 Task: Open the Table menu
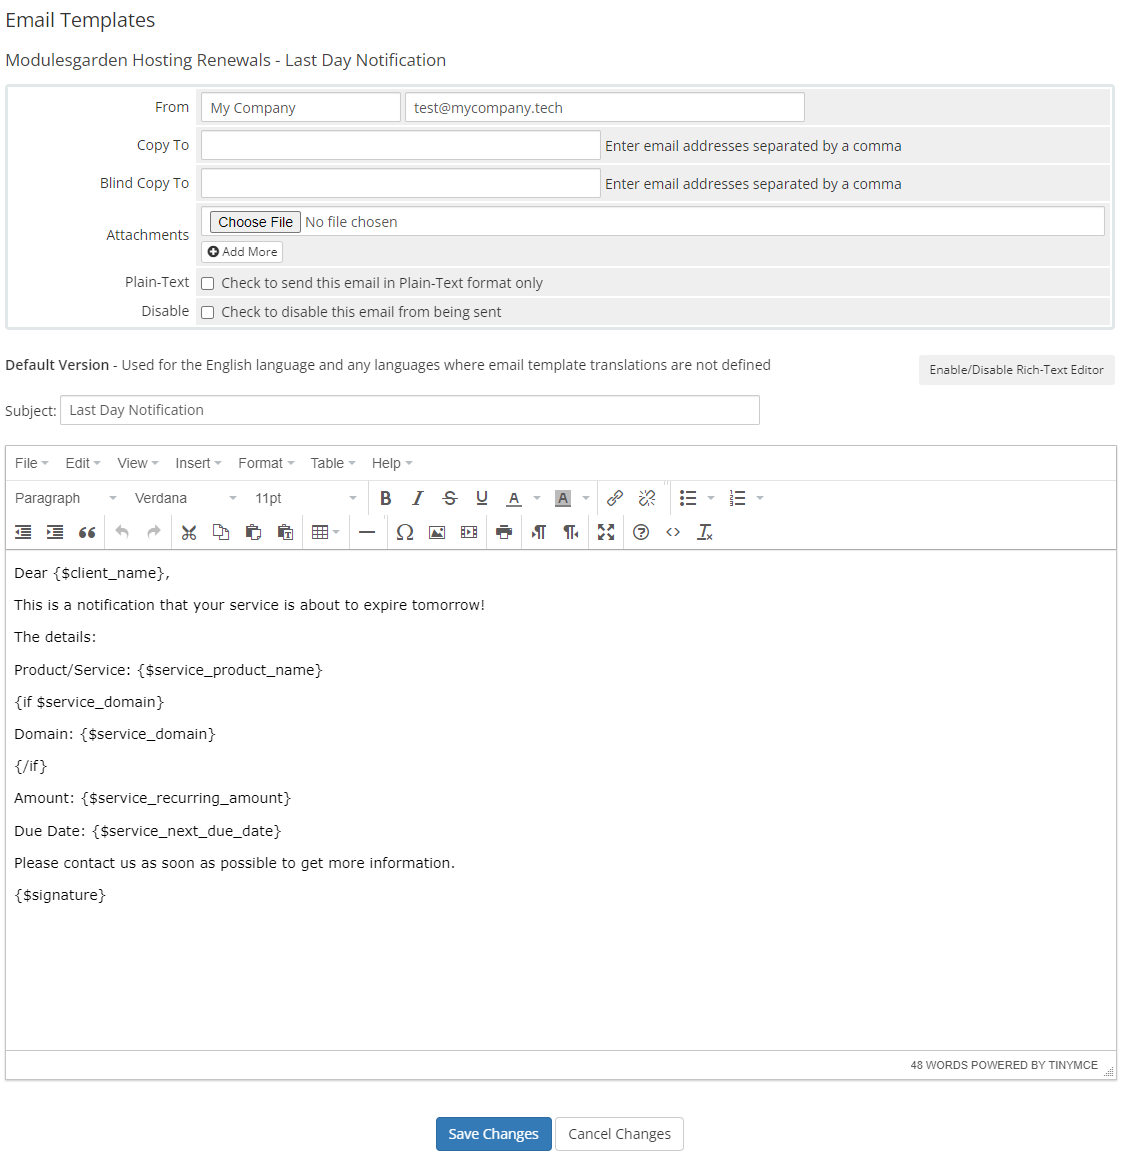[x=332, y=463]
